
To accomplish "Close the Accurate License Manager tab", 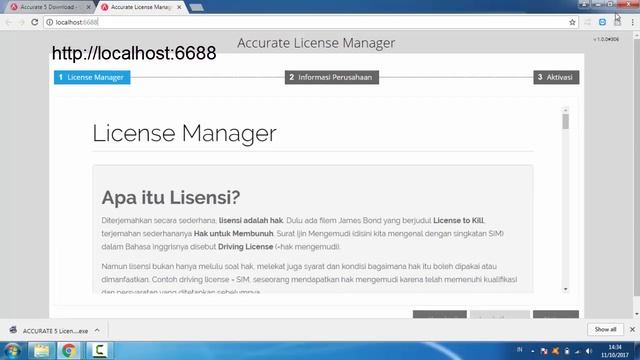I will pyautogui.click(x=179, y=7).
